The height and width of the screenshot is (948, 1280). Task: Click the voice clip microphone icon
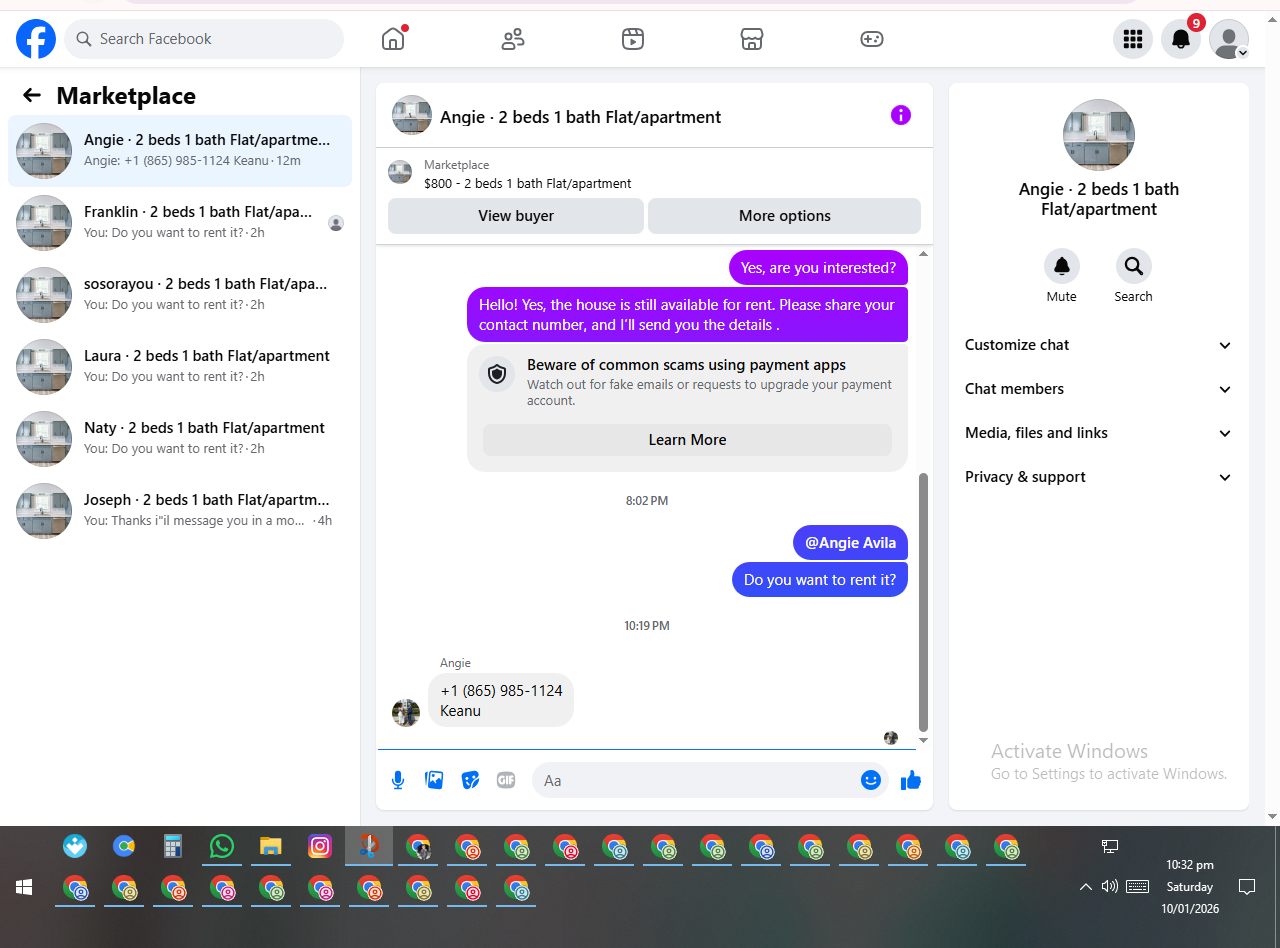pyautogui.click(x=398, y=780)
